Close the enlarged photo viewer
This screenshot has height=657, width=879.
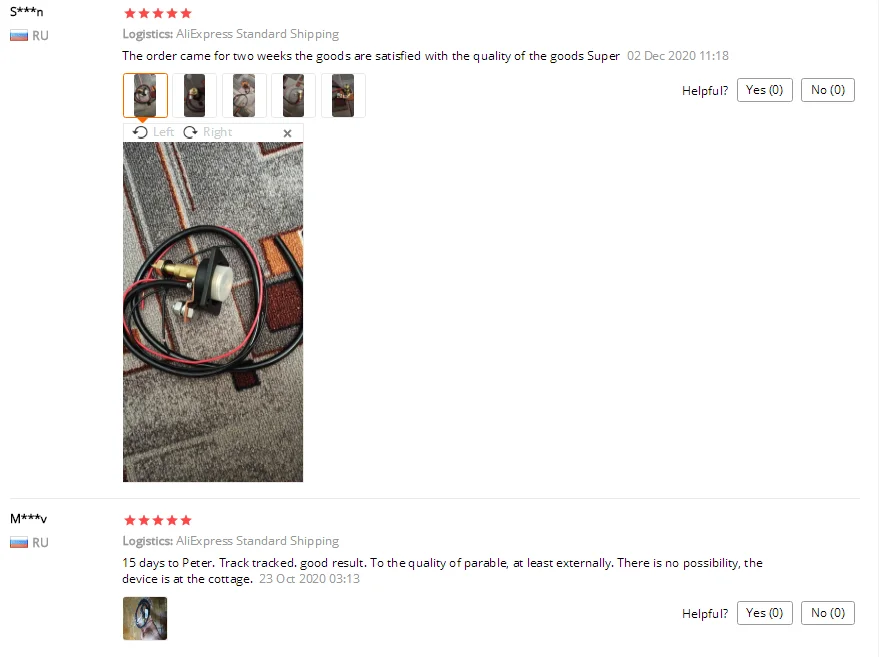[288, 133]
